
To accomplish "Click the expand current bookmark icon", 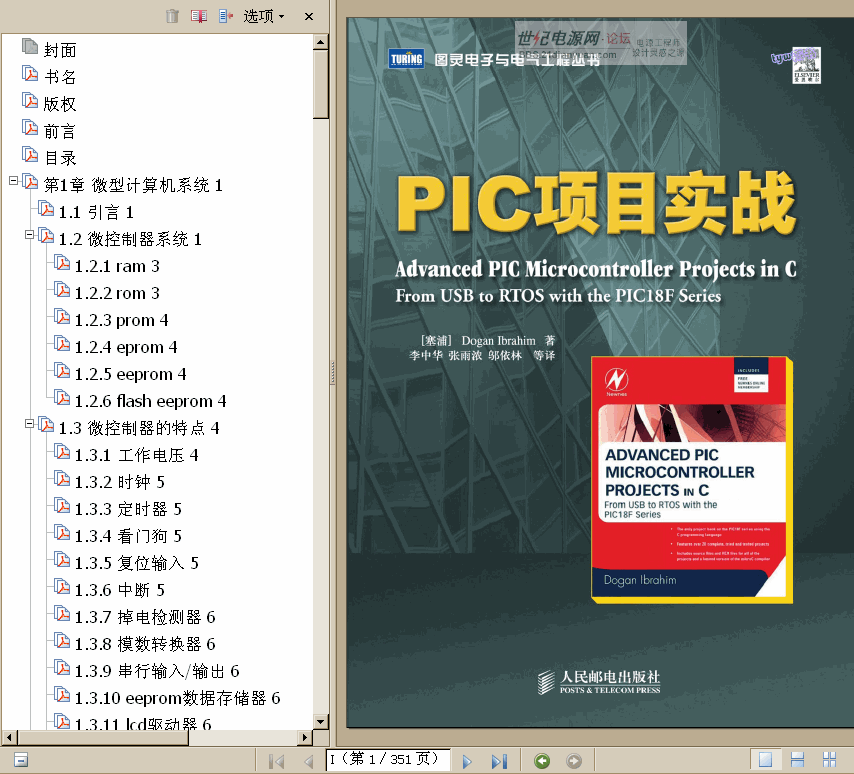I will pos(225,16).
